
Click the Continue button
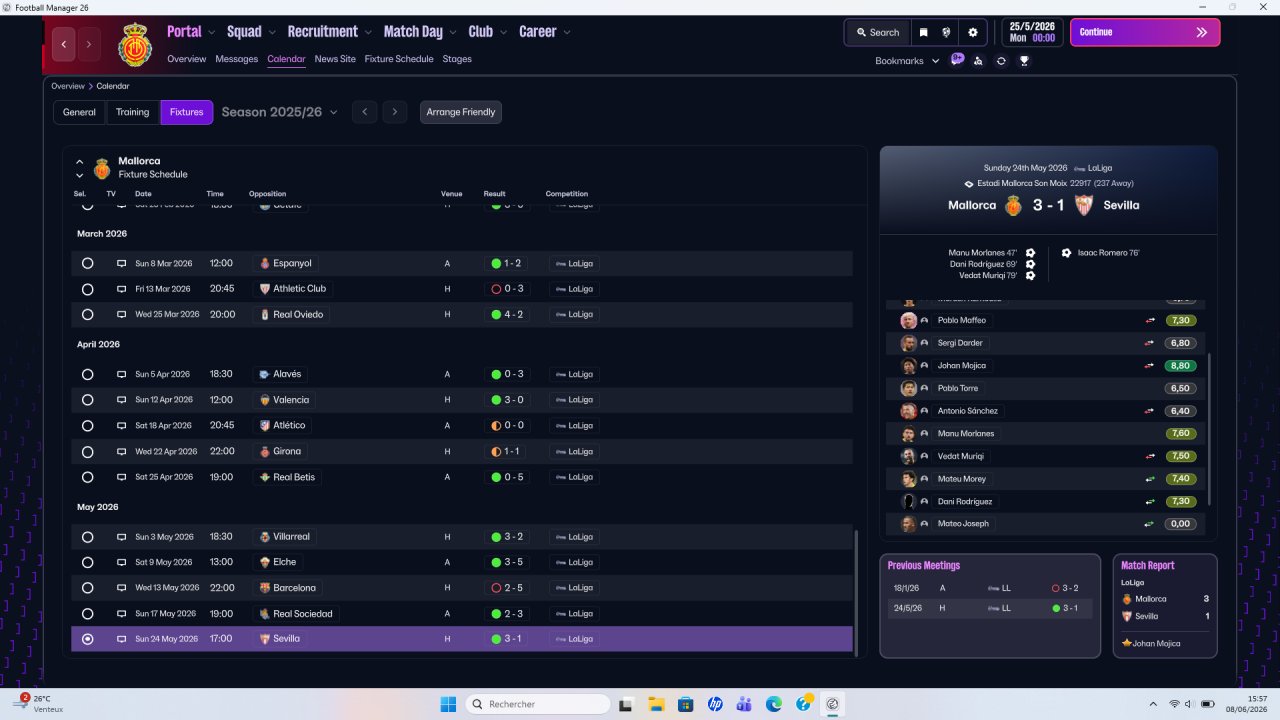click(x=1145, y=32)
